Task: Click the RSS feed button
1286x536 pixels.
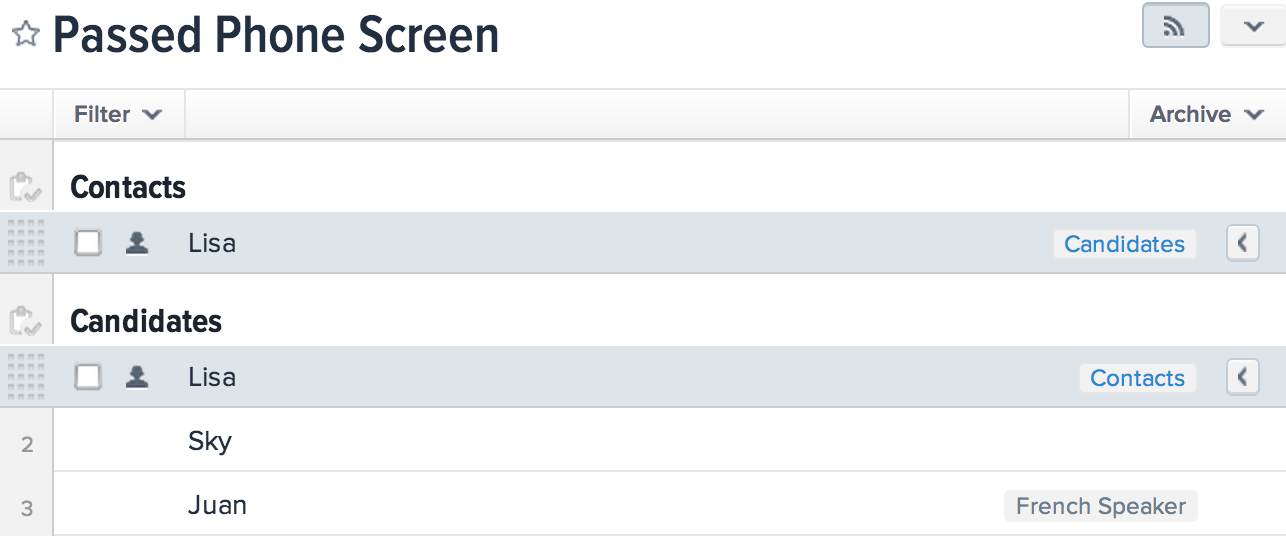Action: tap(1175, 26)
